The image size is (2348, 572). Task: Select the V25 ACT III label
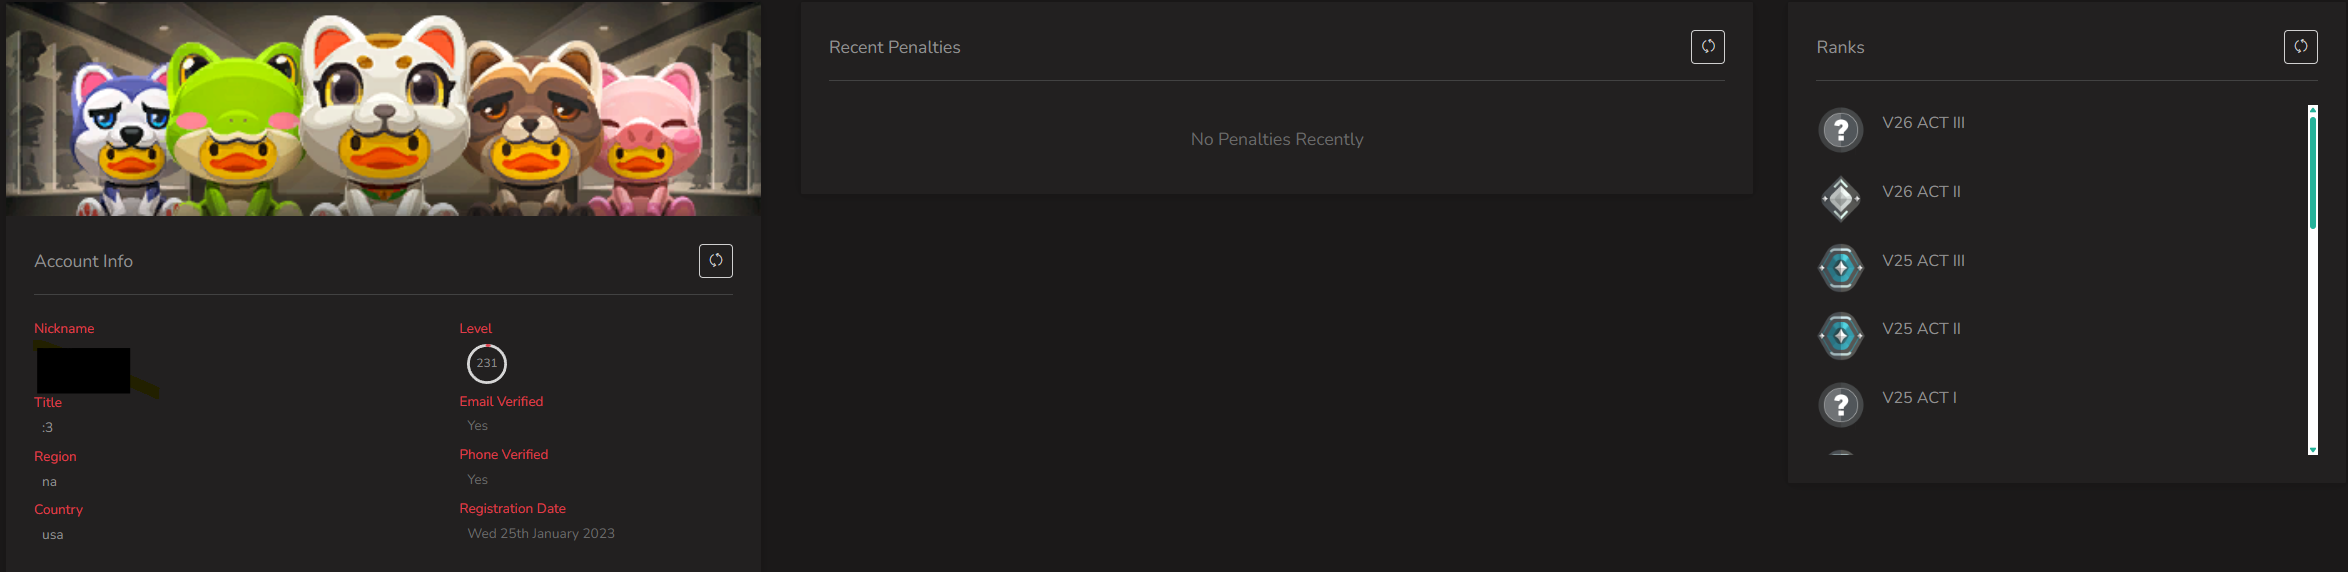pos(1923,261)
